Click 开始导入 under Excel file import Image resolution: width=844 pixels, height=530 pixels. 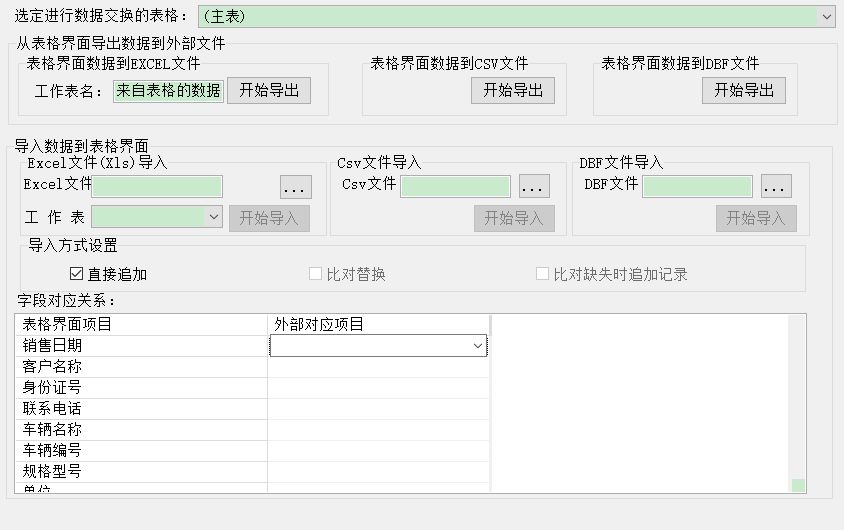[269, 218]
